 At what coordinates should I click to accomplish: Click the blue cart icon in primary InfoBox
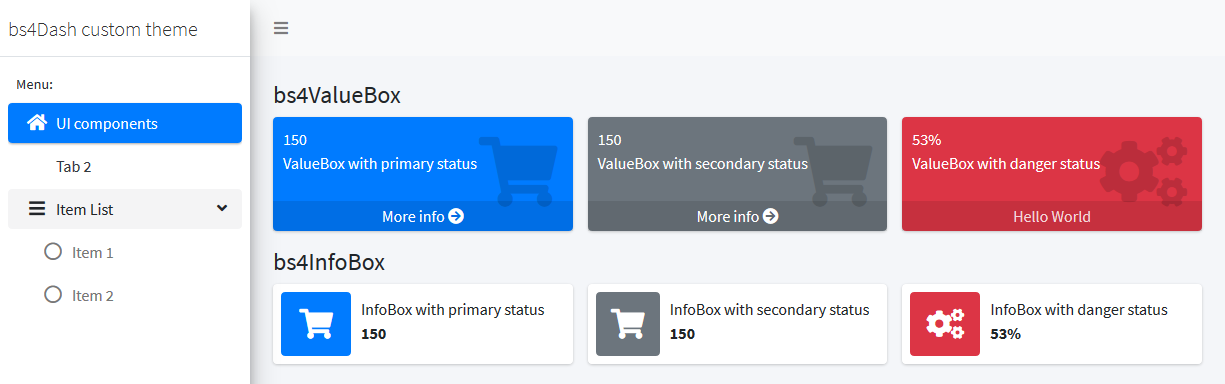pos(316,324)
